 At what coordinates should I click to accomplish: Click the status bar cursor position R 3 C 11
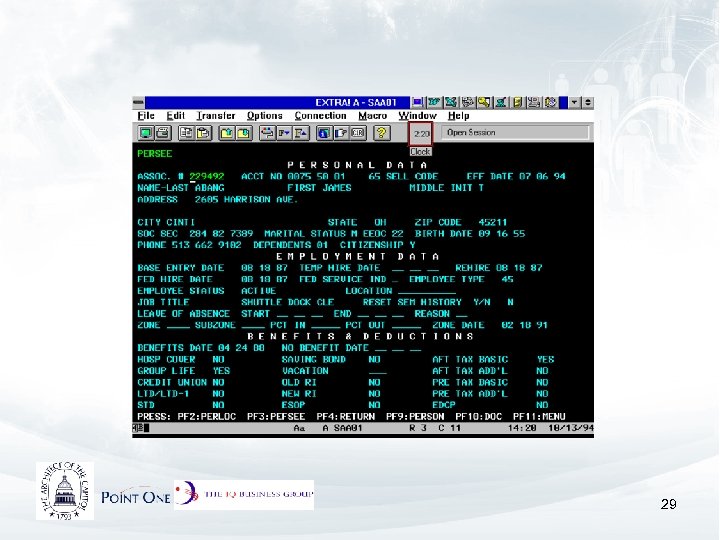(435, 428)
